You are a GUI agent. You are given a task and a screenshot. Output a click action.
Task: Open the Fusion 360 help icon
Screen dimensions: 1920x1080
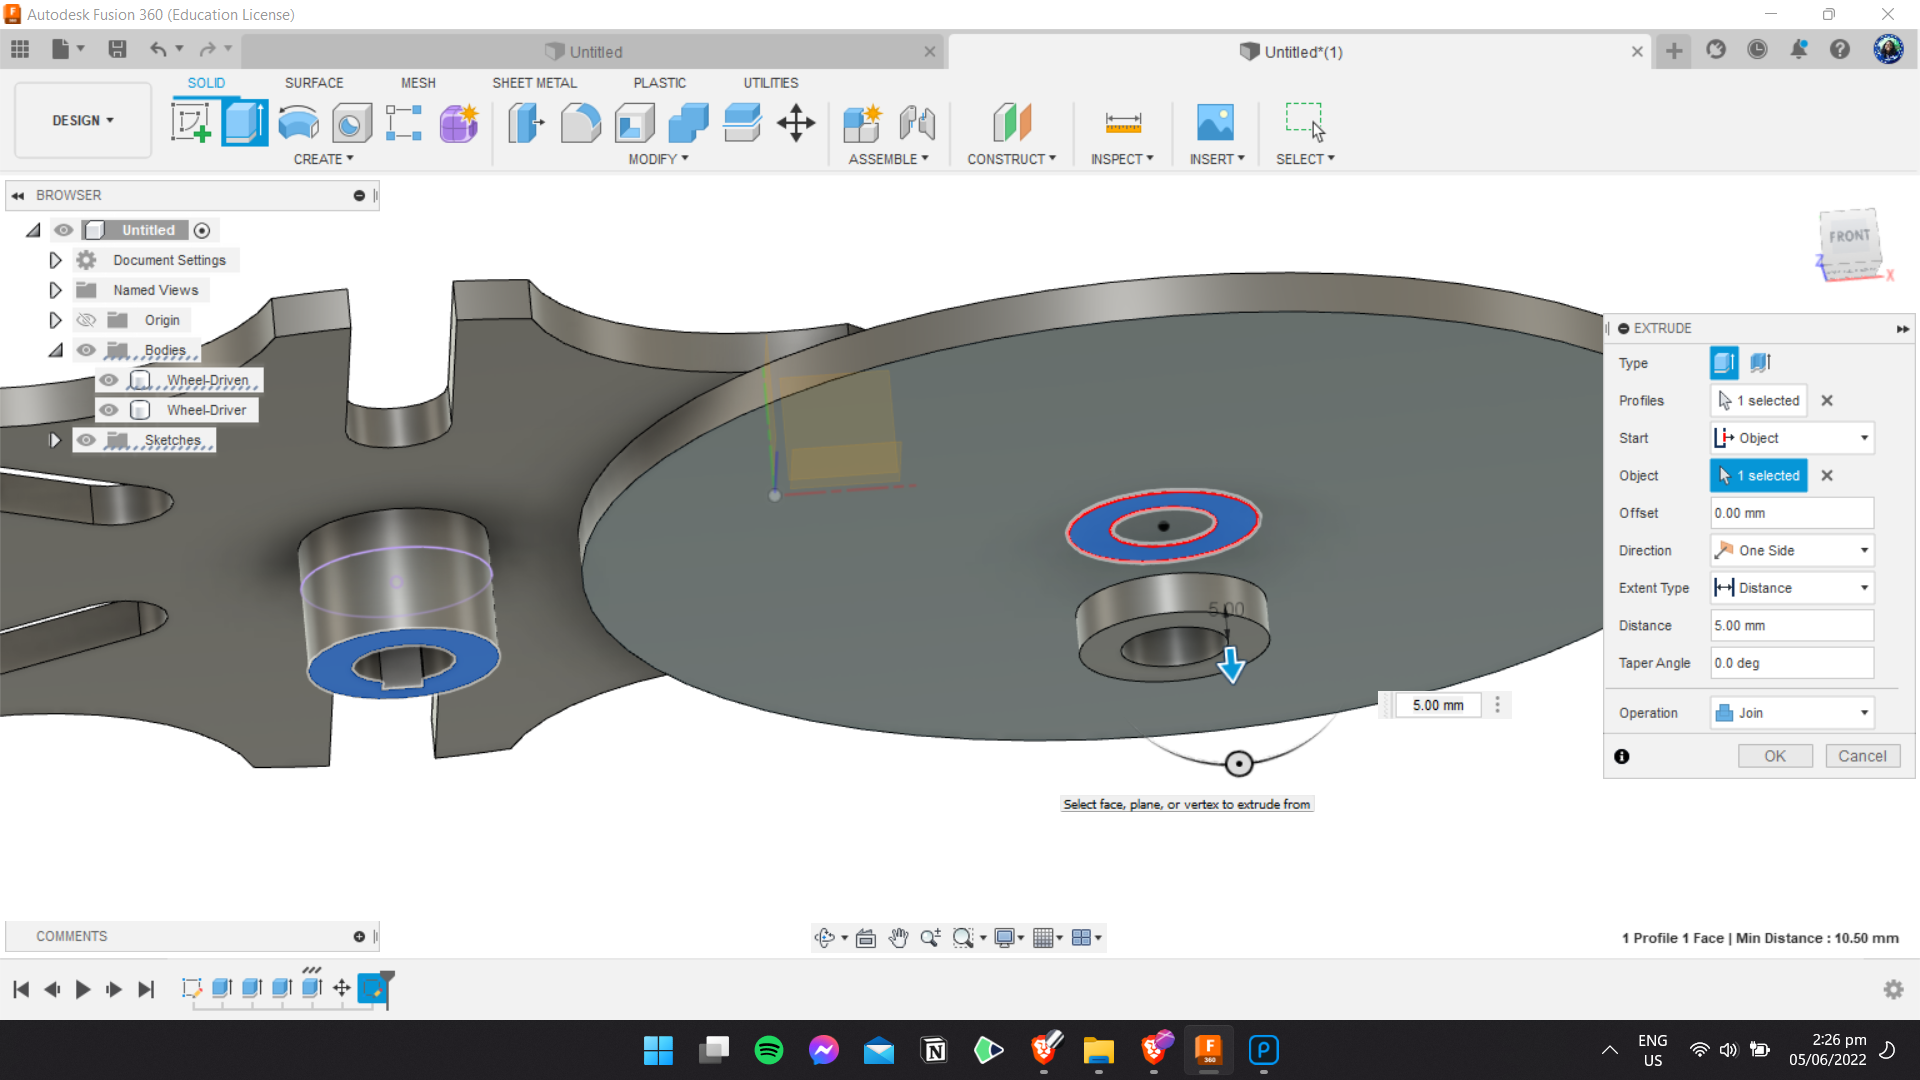click(1840, 50)
